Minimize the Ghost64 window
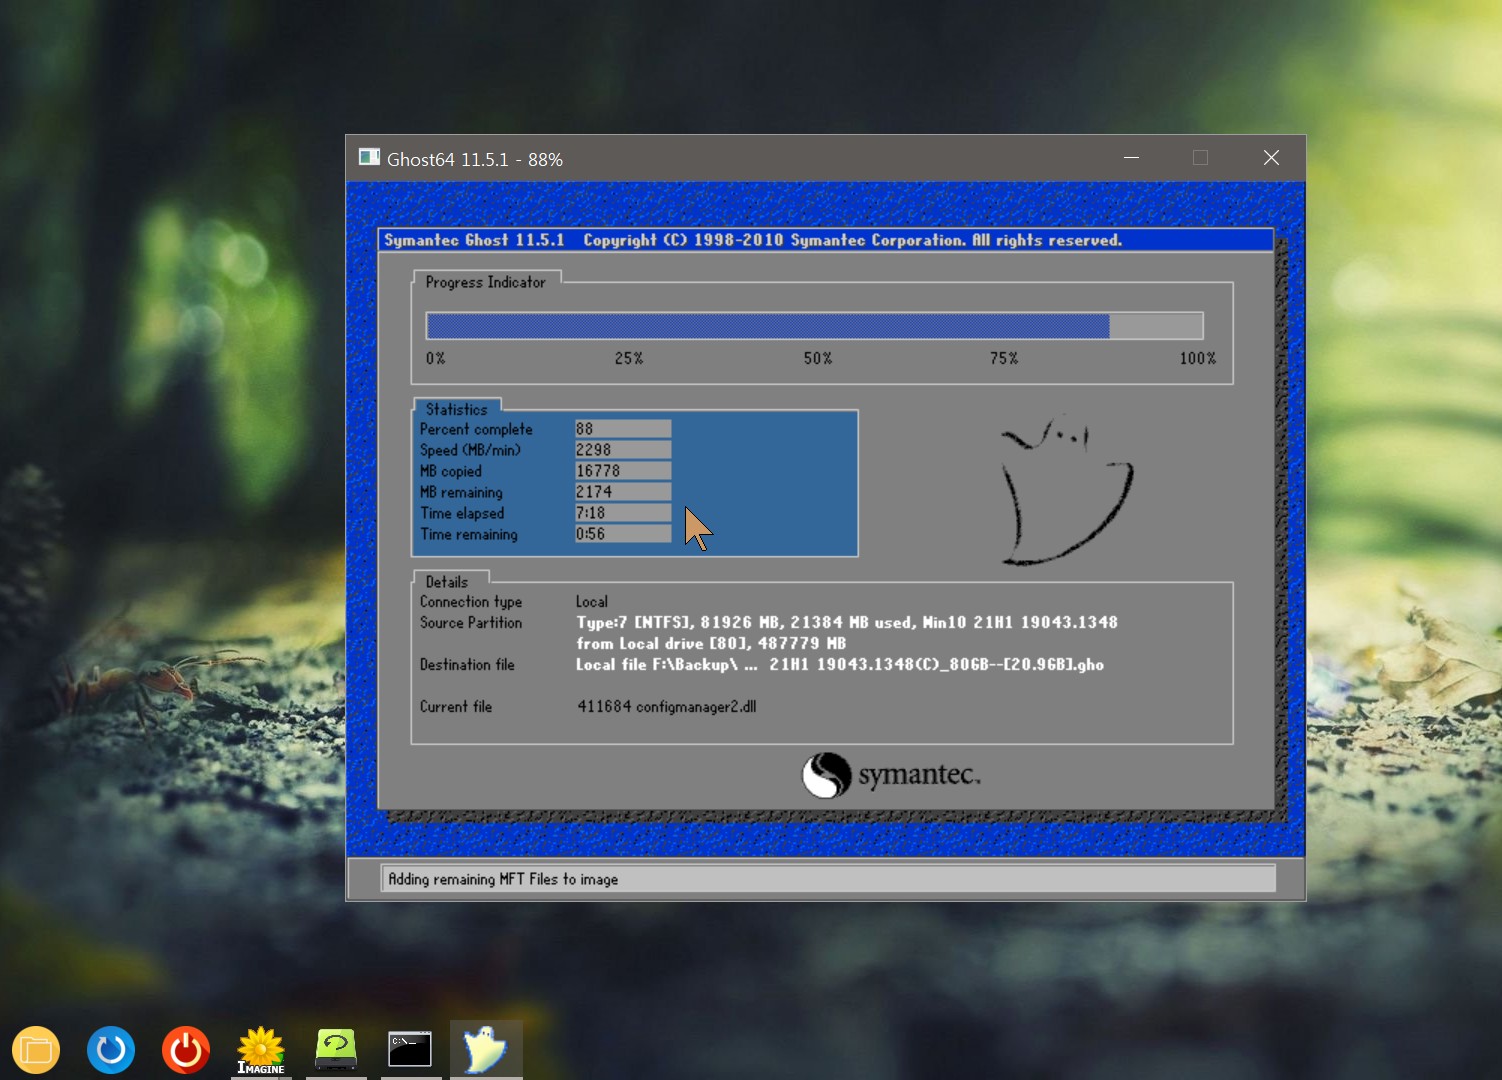 point(1131,158)
